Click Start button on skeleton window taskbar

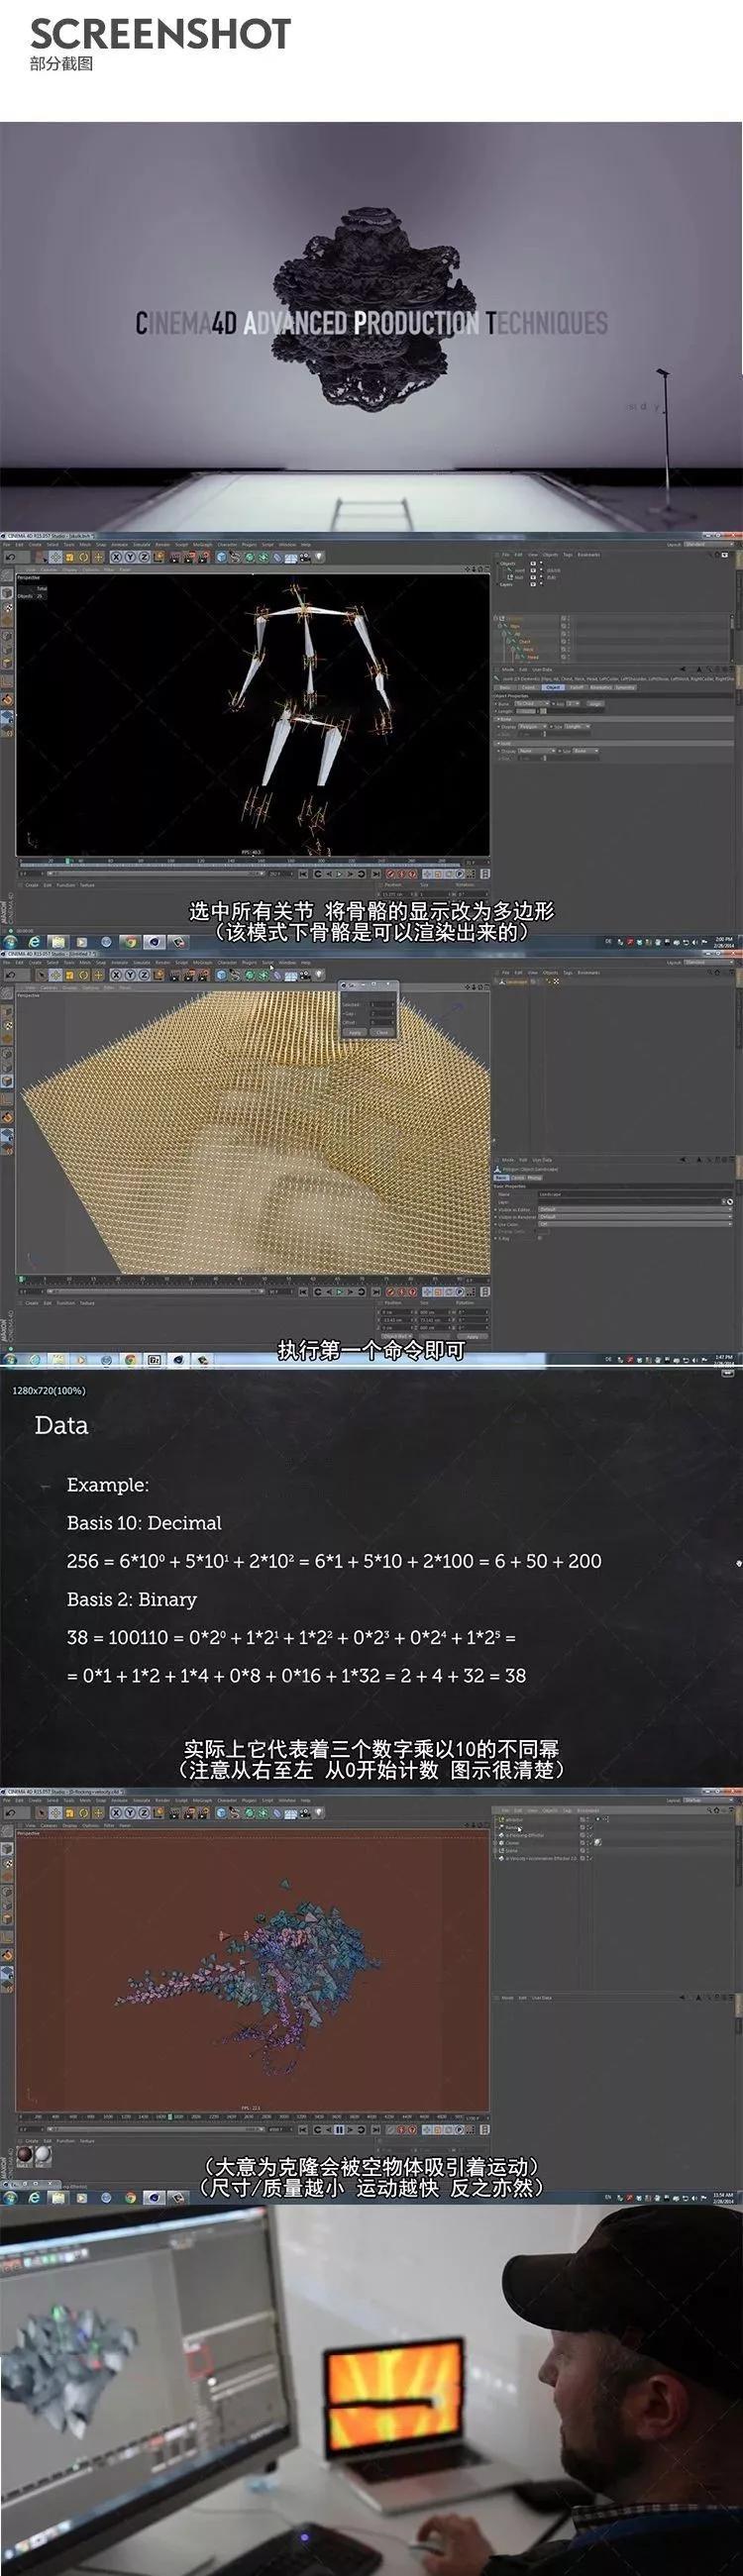[x=11, y=941]
